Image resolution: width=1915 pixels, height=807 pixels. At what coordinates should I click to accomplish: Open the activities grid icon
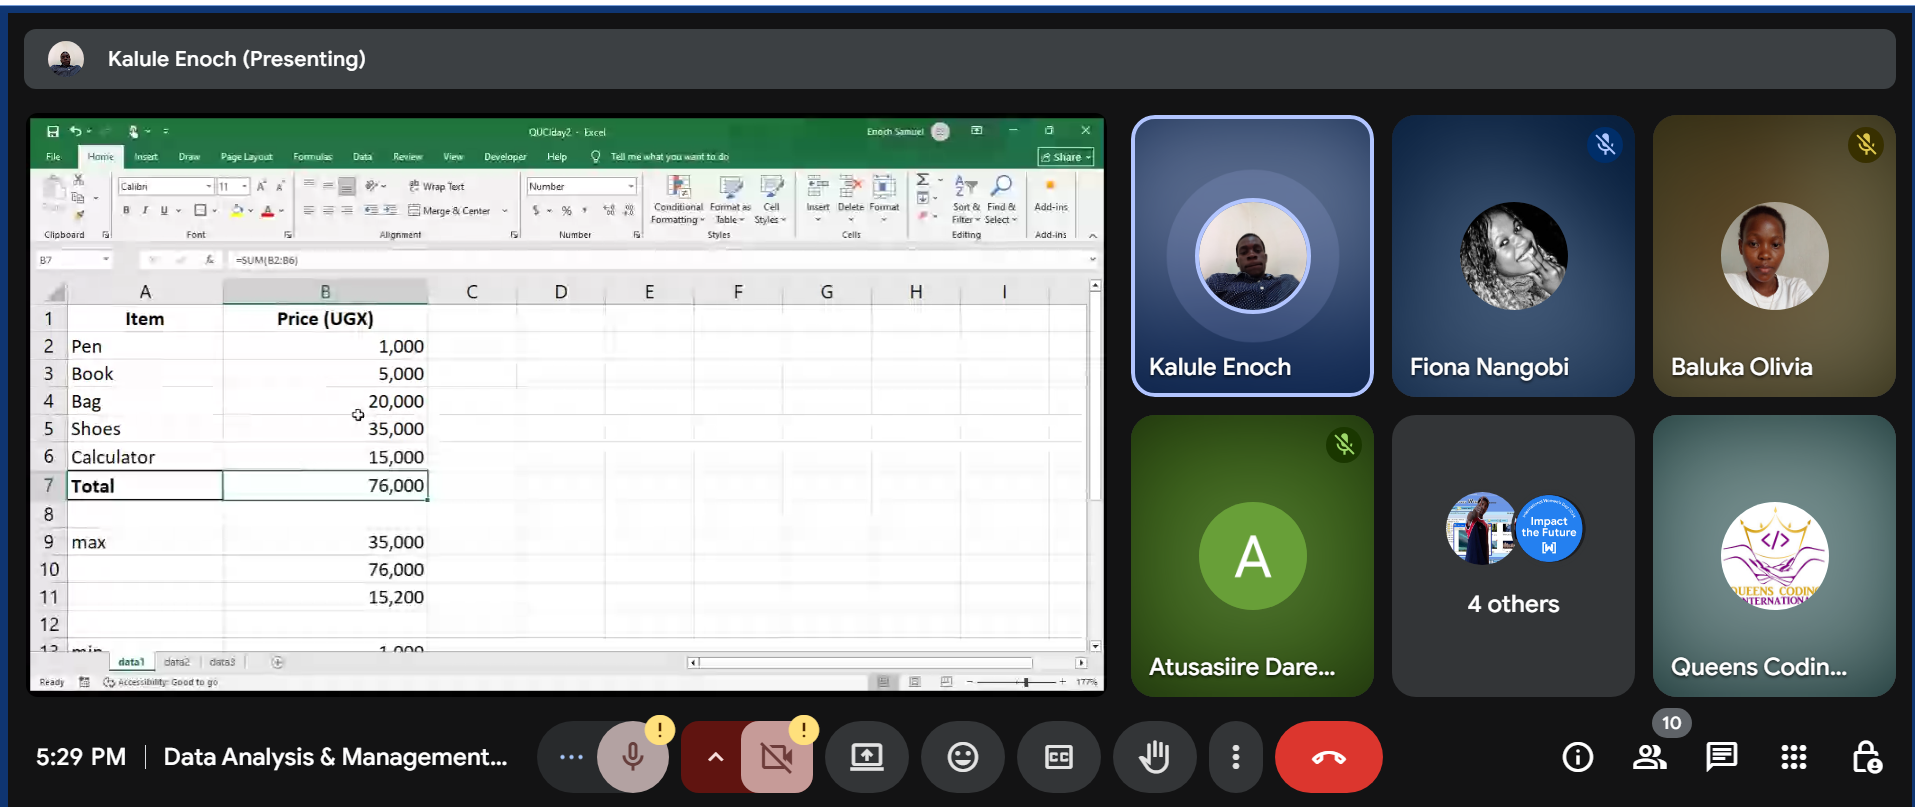pyautogui.click(x=1793, y=757)
